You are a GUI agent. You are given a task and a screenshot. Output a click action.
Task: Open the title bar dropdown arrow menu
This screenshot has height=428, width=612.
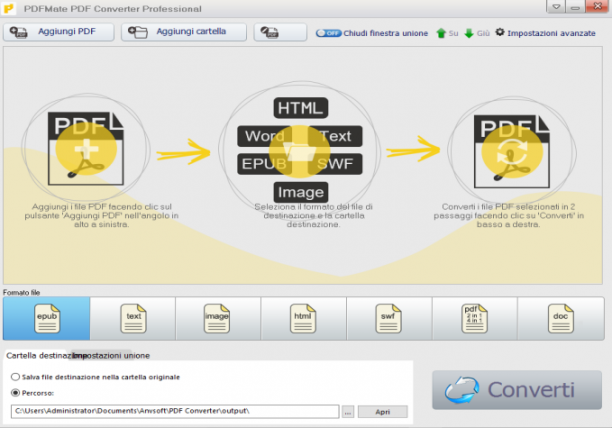coord(556,7)
